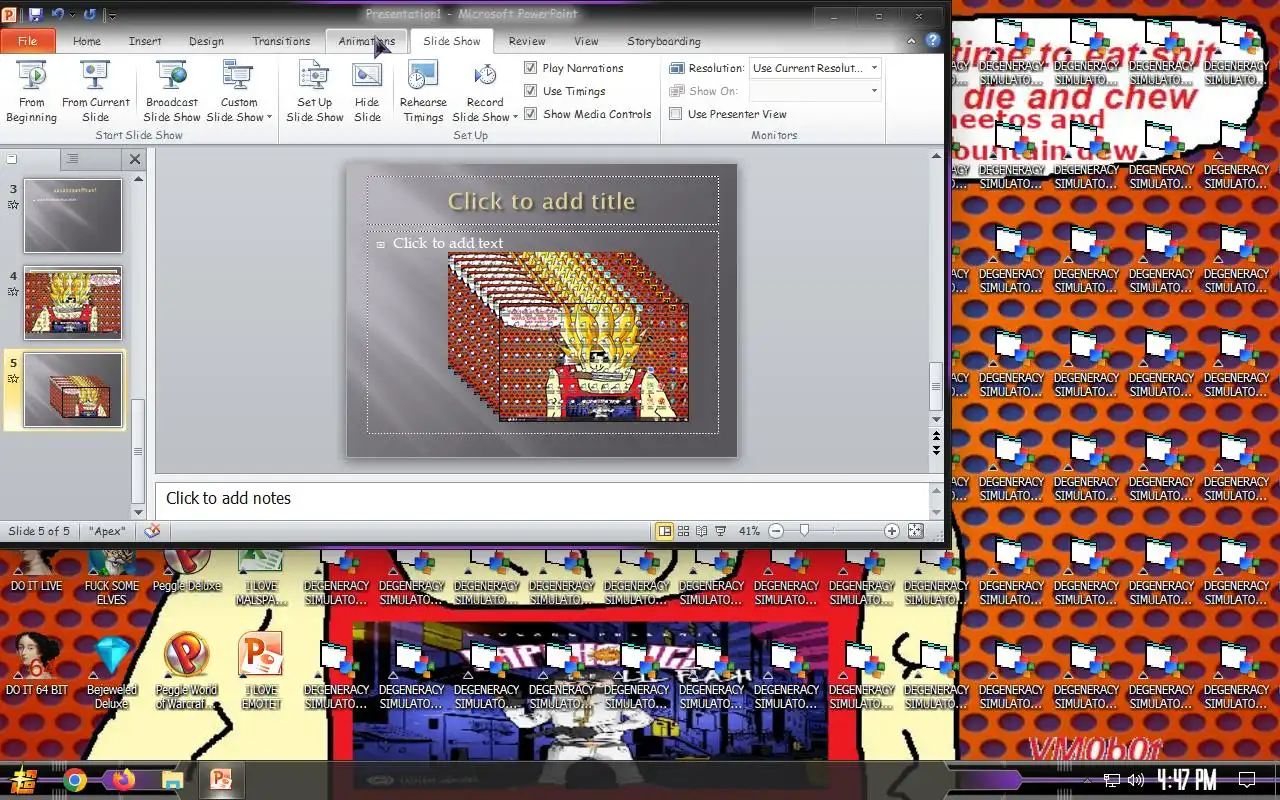Switch to Slides thumbnail pane tab
This screenshot has width=1280, height=800.
coord(13,159)
